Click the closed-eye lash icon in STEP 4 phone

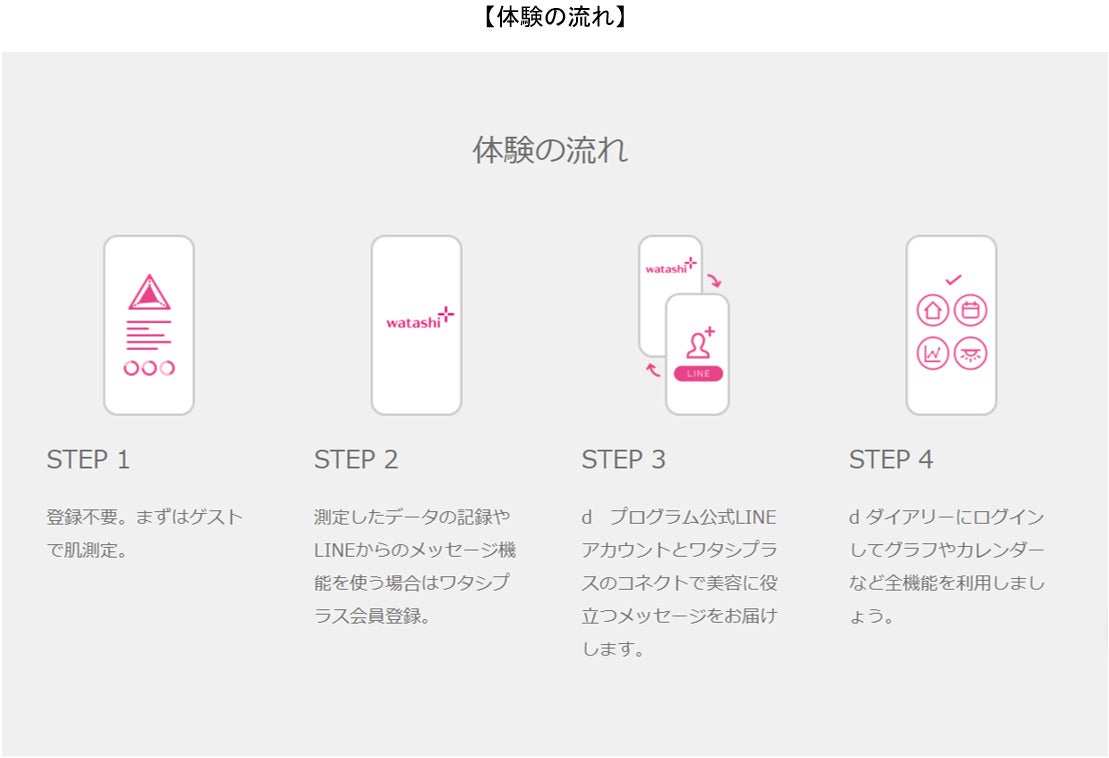pyautogui.click(x=970, y=354)
